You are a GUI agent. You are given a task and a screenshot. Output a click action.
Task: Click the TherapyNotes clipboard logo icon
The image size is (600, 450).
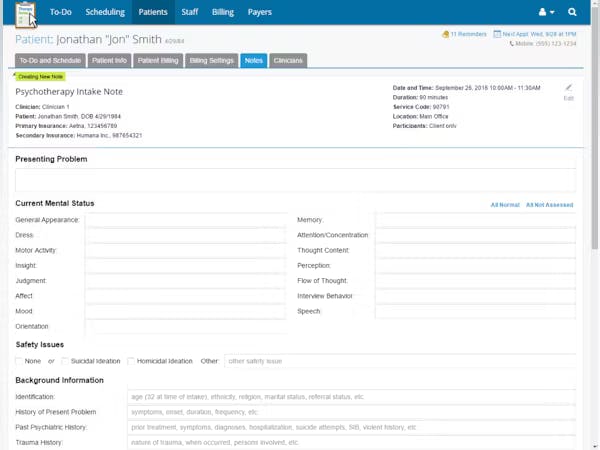pos(25,15)
